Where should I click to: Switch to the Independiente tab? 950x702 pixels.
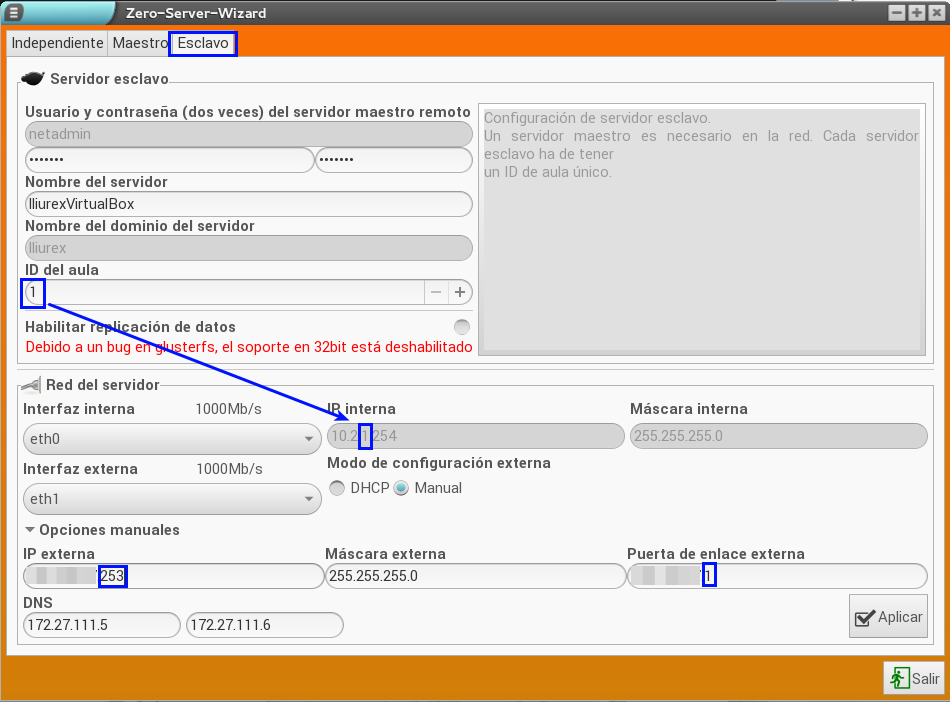57,44
